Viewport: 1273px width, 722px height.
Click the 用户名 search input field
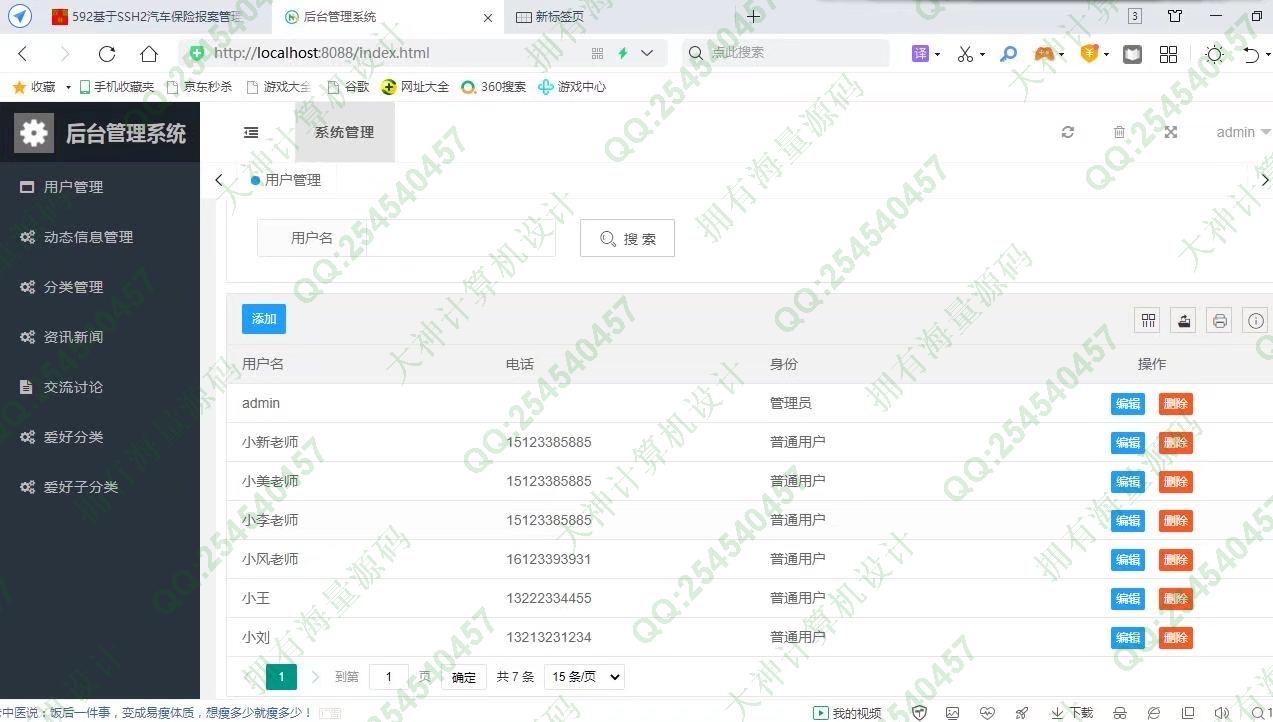[x=461, y=238]
